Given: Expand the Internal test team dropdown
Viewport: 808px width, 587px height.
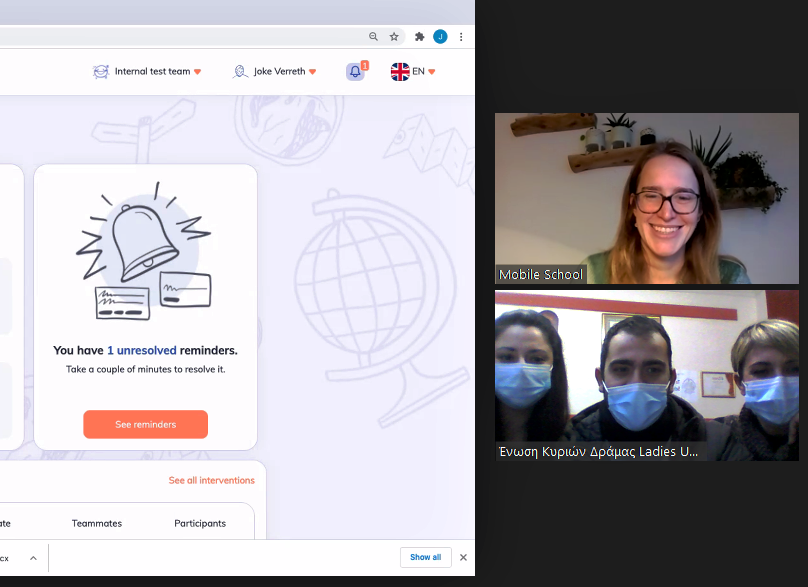Looking at the screenshot, I should (x=197, y=72).
